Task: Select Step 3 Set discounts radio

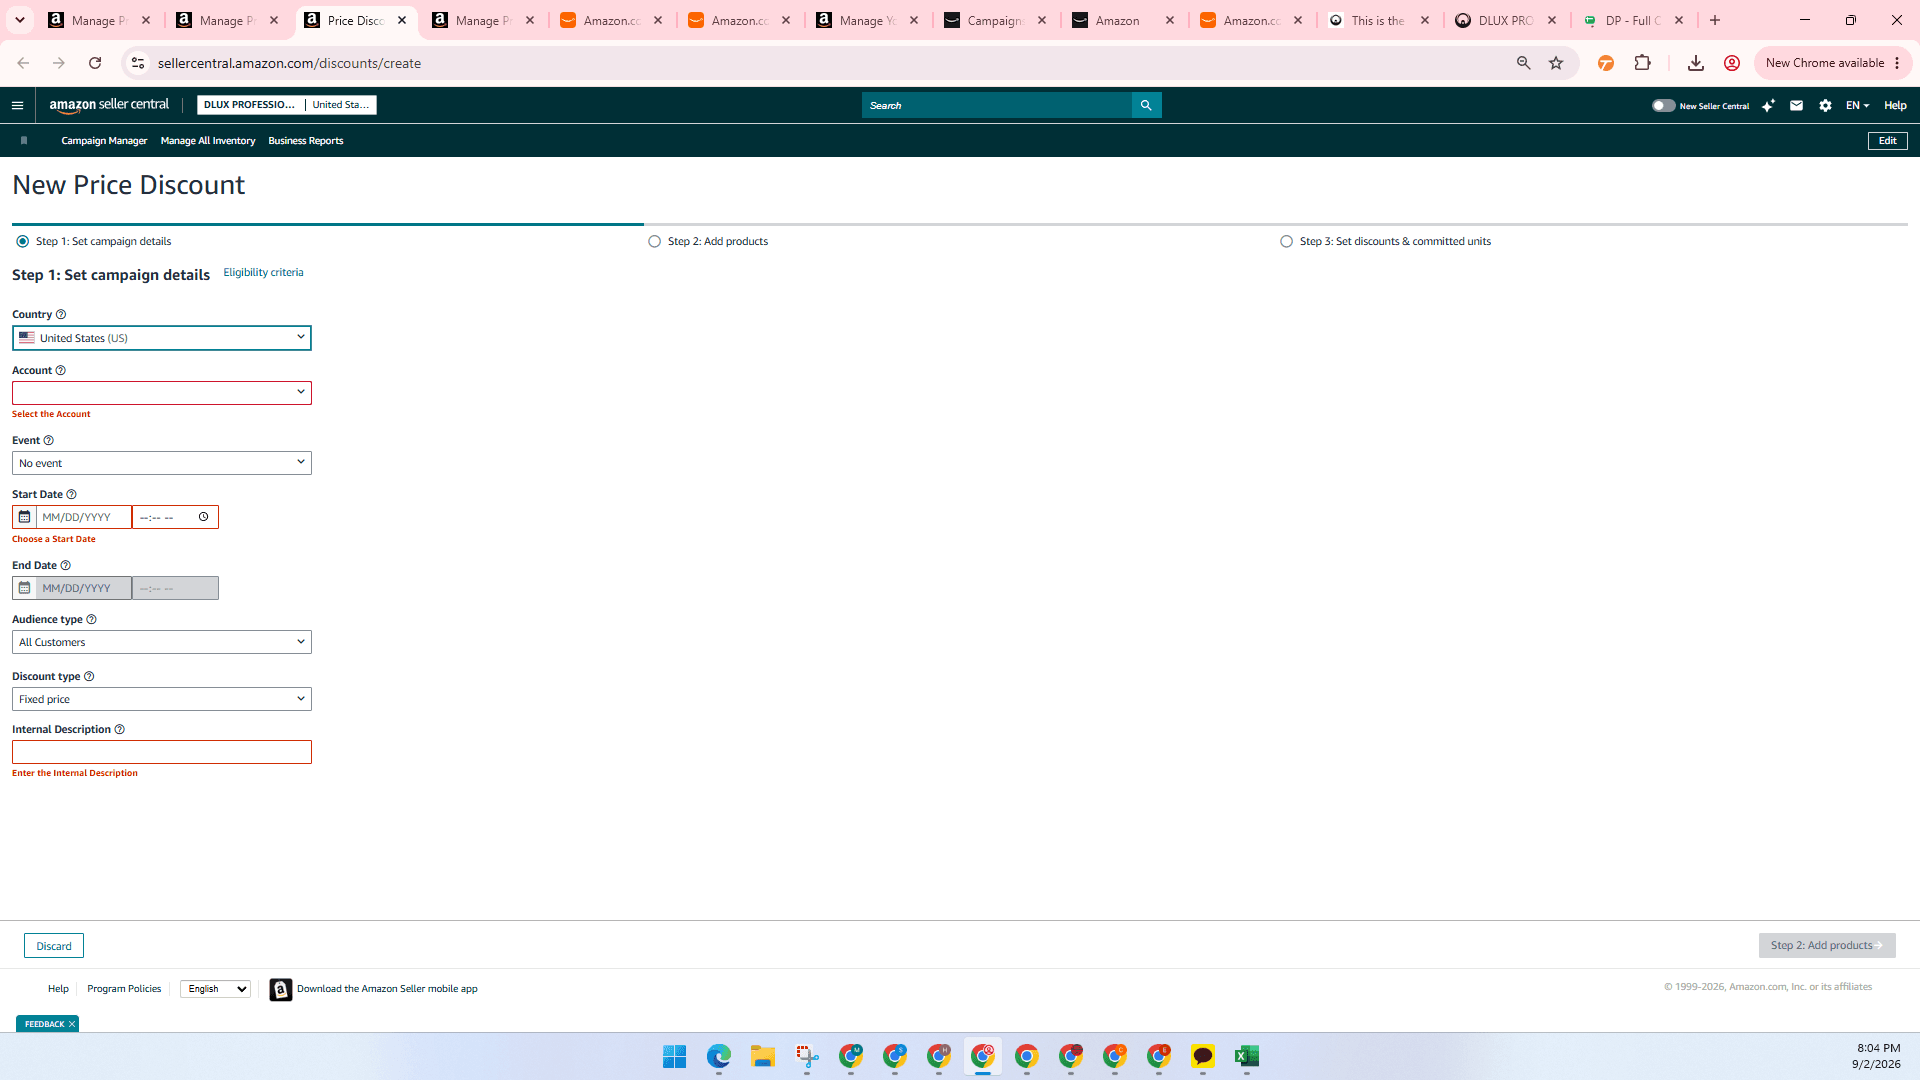Action: (1286, 241)
